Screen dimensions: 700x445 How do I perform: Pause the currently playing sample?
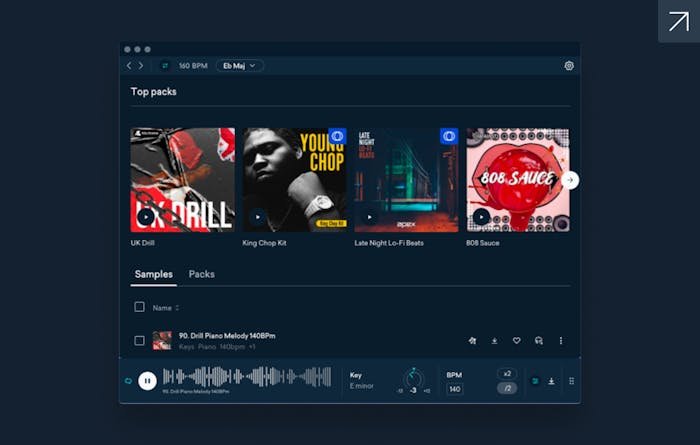coord(147,380)
